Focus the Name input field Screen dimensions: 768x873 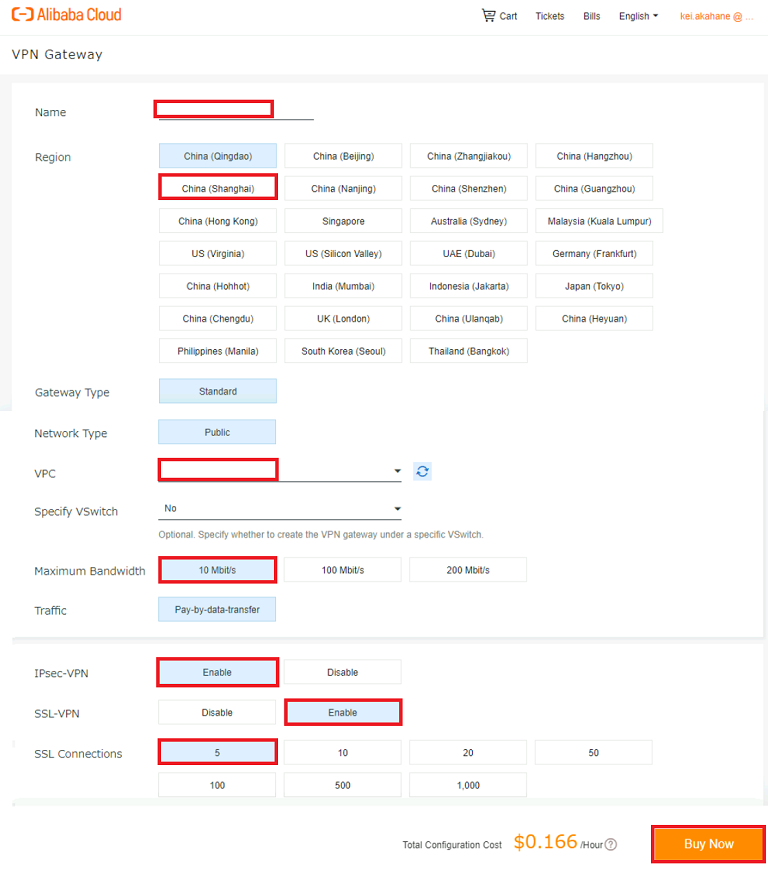(236, 110)
